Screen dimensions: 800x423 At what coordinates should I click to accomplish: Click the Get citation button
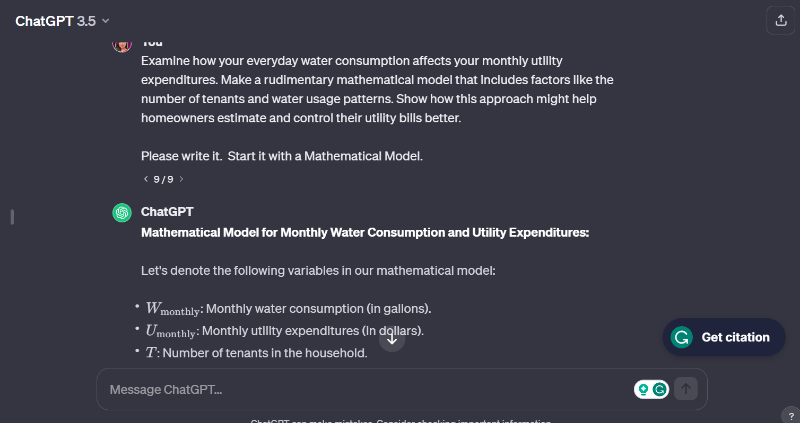723,337
